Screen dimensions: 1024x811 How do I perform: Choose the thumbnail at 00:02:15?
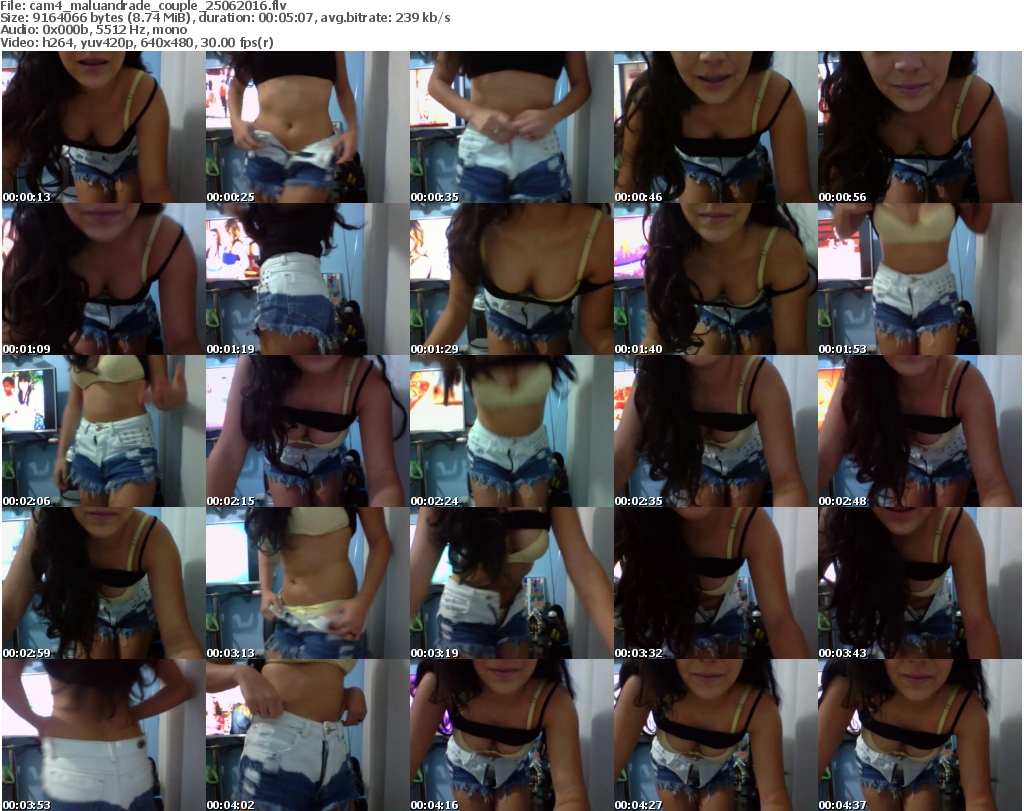(x=308, y=432)
